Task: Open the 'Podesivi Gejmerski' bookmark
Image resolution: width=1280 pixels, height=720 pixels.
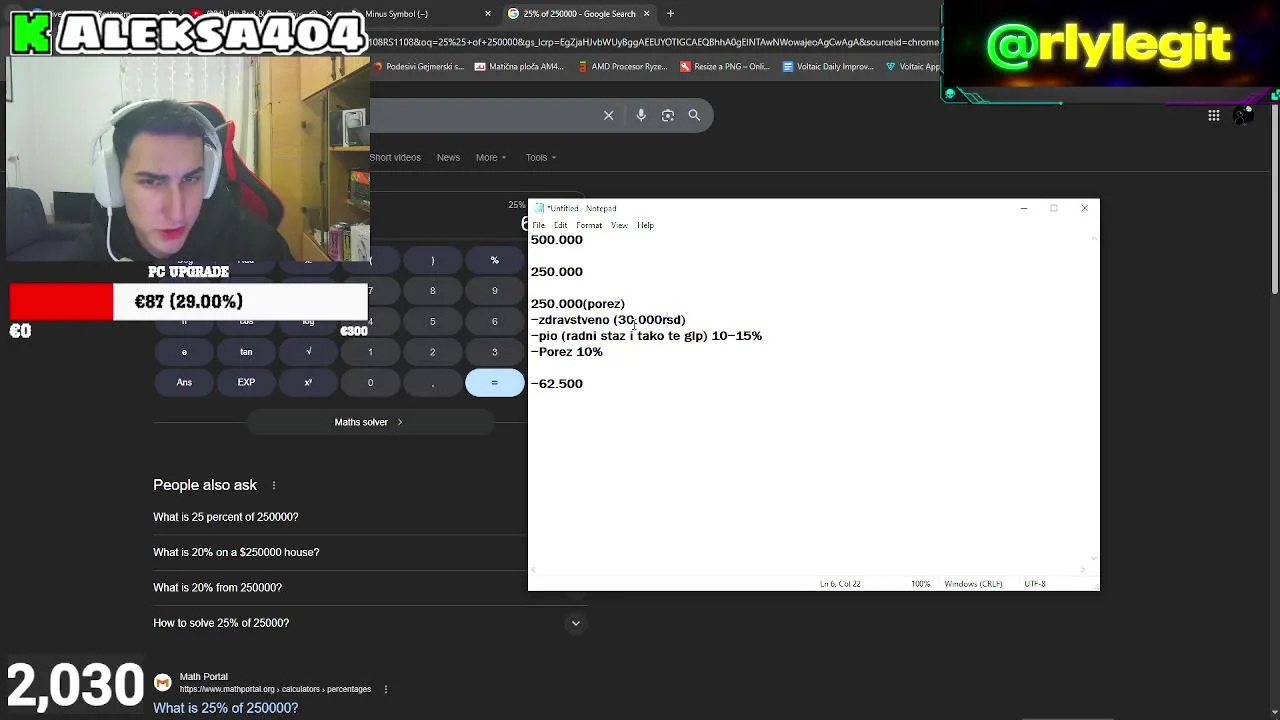Action: 418,66
